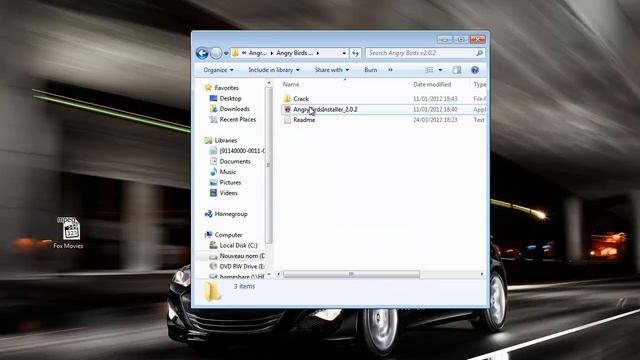640x360 pixels.
Task: Click the folder icon in address bar
Action: 235,53
